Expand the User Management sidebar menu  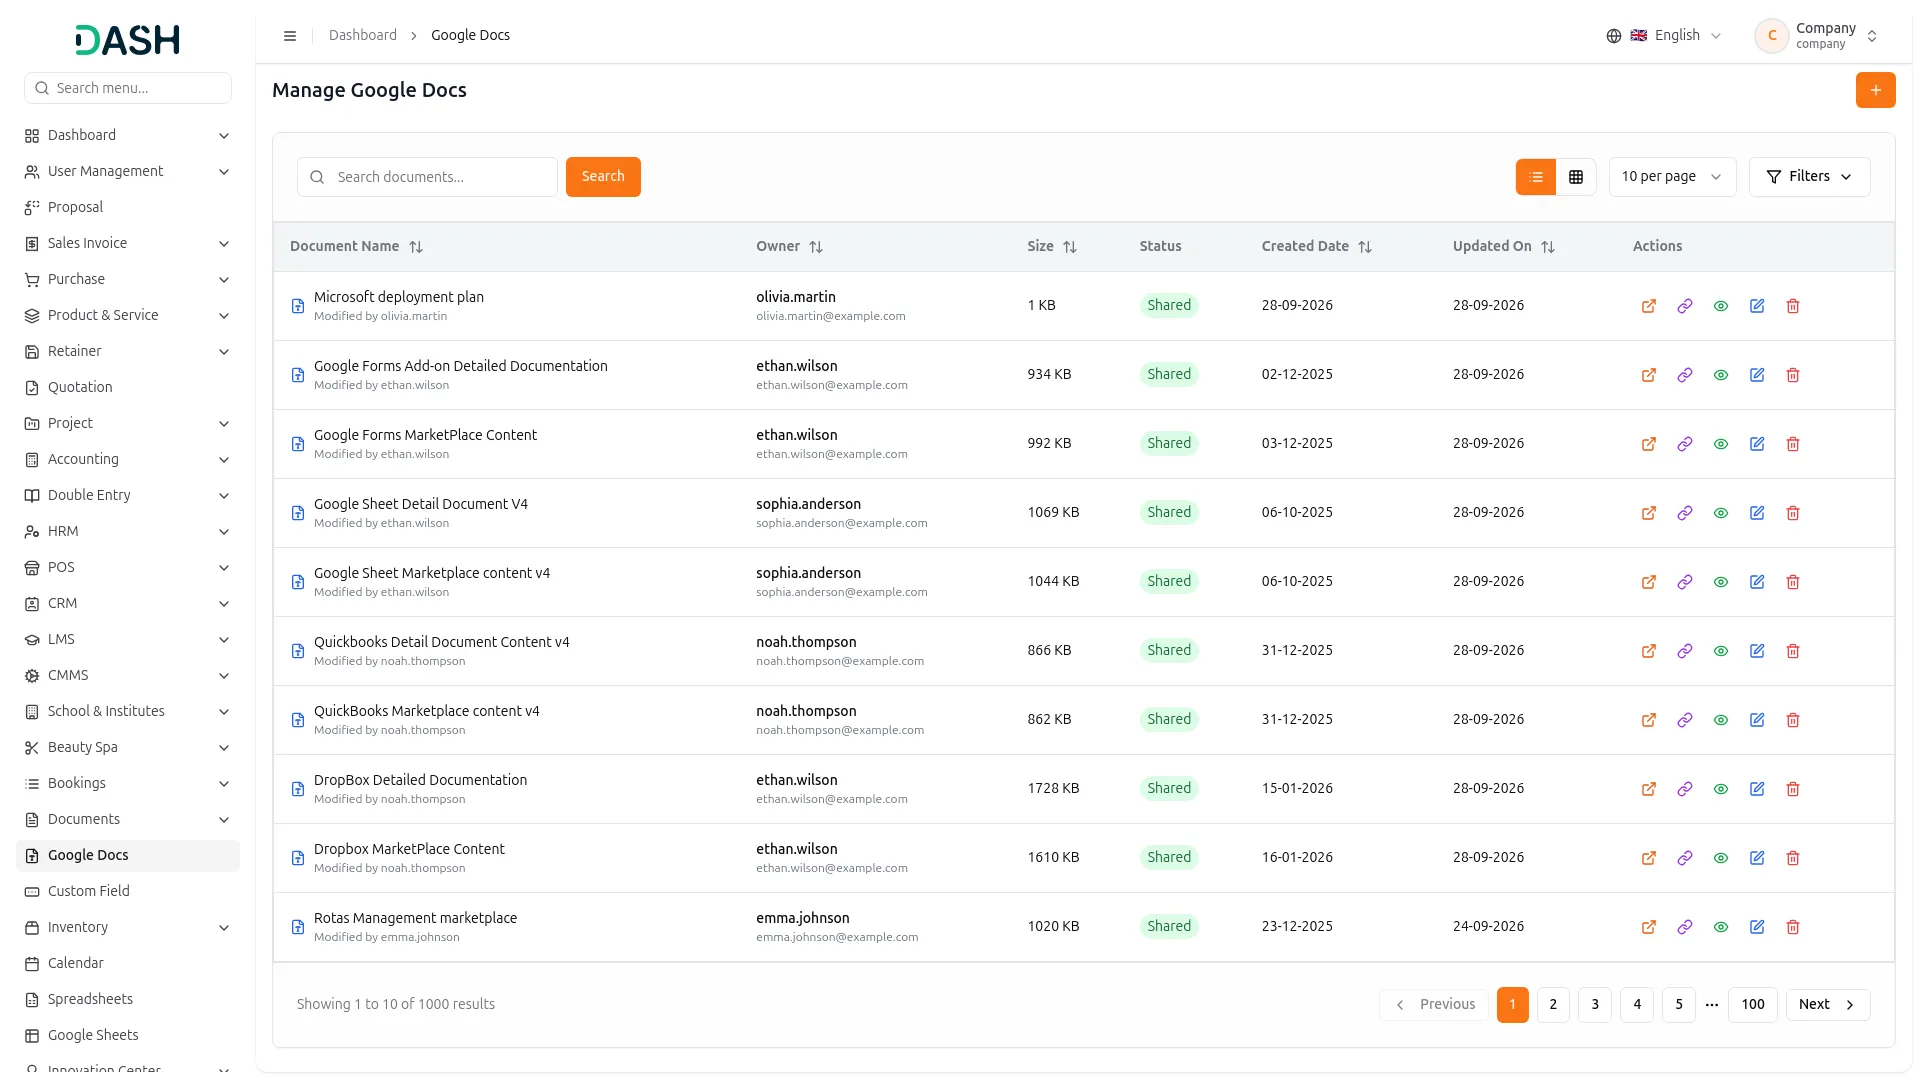pyautogui.click(x=128, y=172)
